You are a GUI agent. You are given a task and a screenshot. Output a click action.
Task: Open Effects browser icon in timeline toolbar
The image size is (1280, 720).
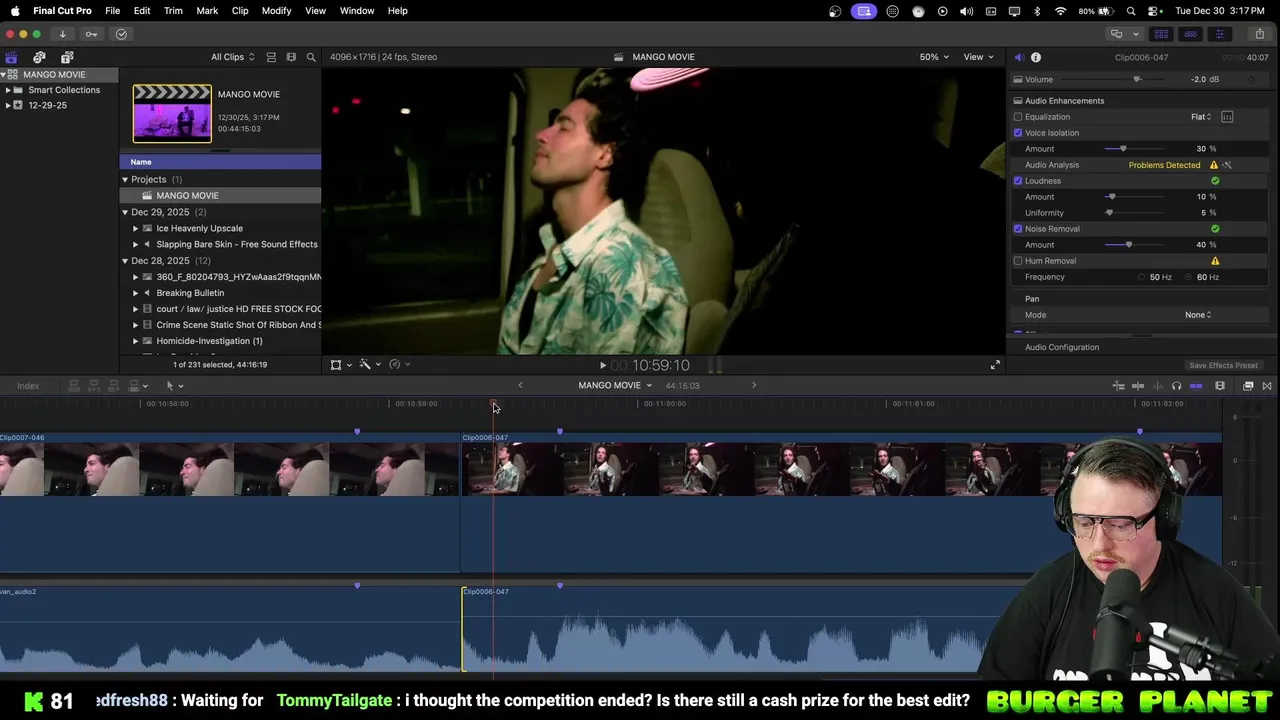point(1248,386)
